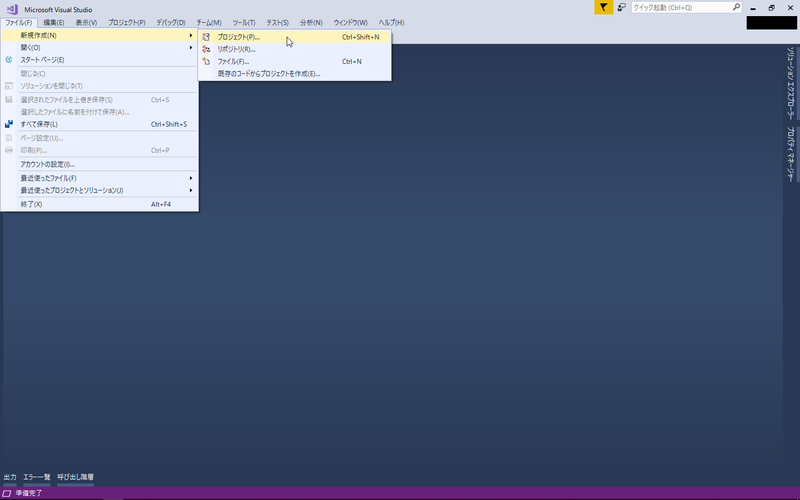Open アカウントの設定(I)...

click(x=99, y=164)
